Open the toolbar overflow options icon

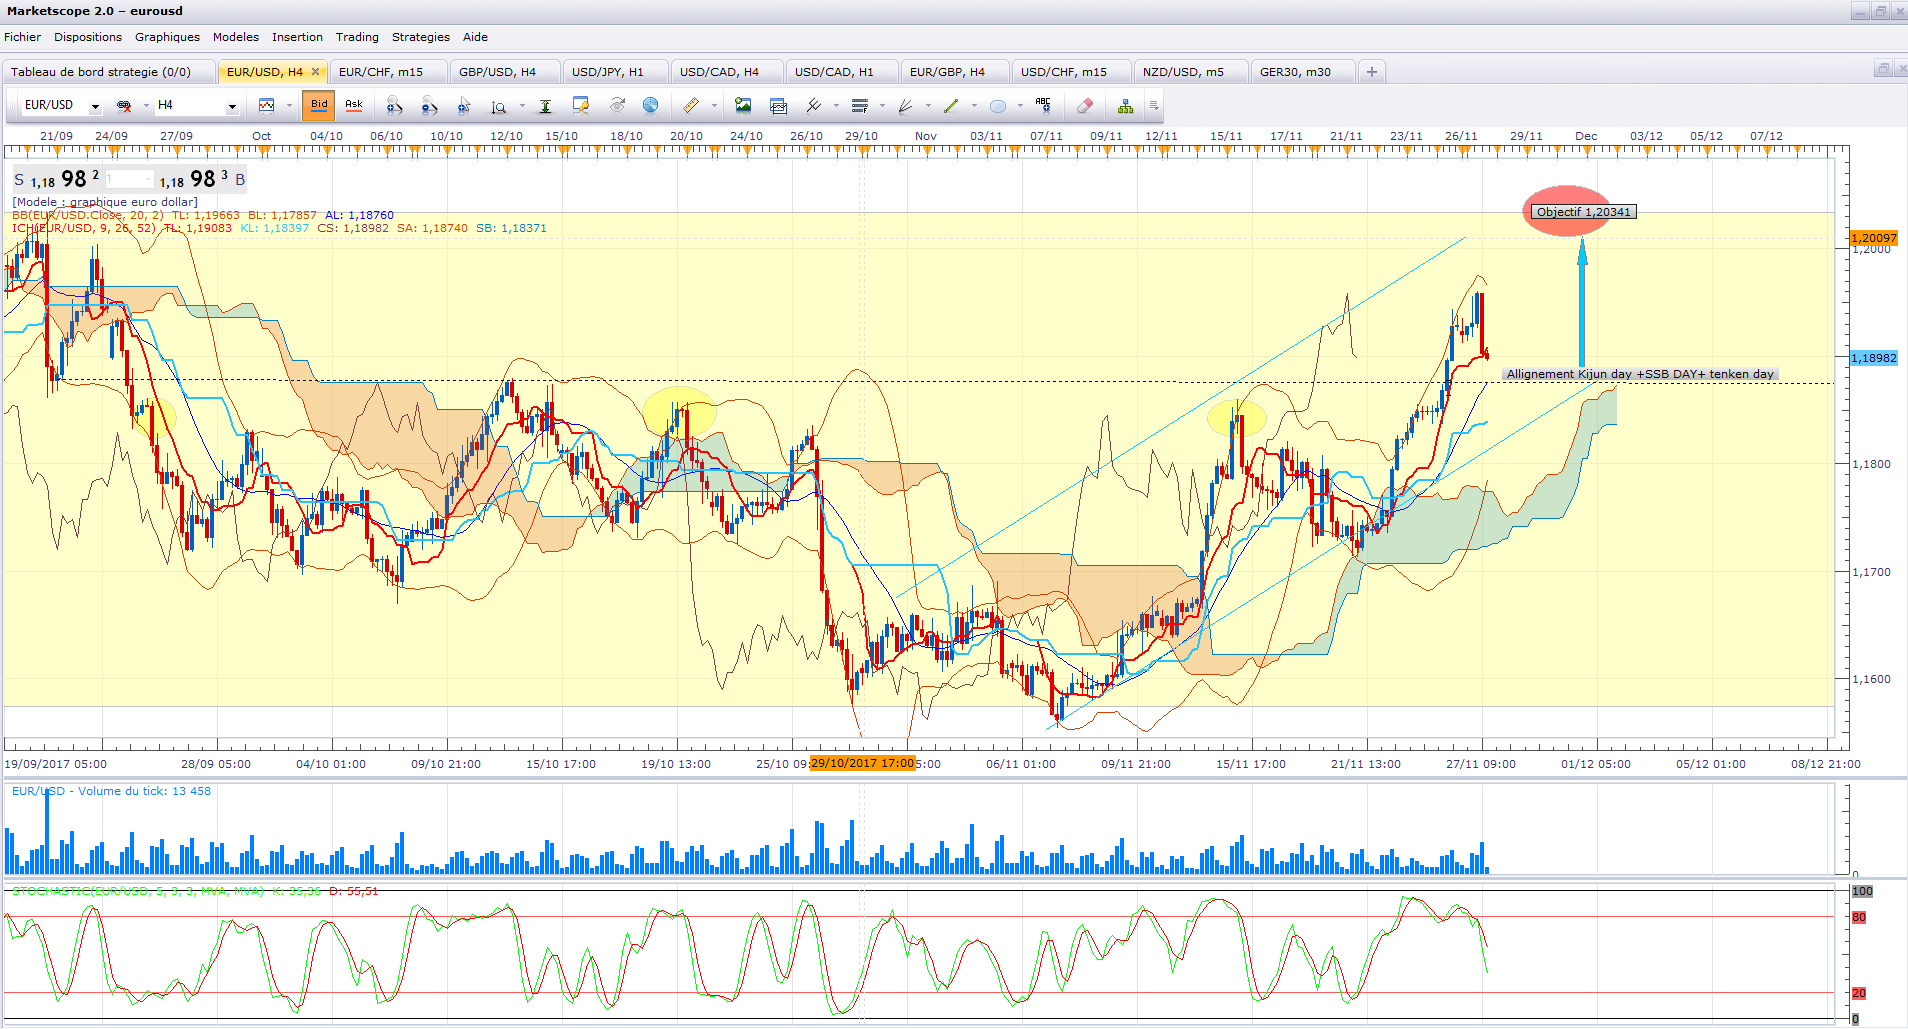click(x=1153, y=105)
